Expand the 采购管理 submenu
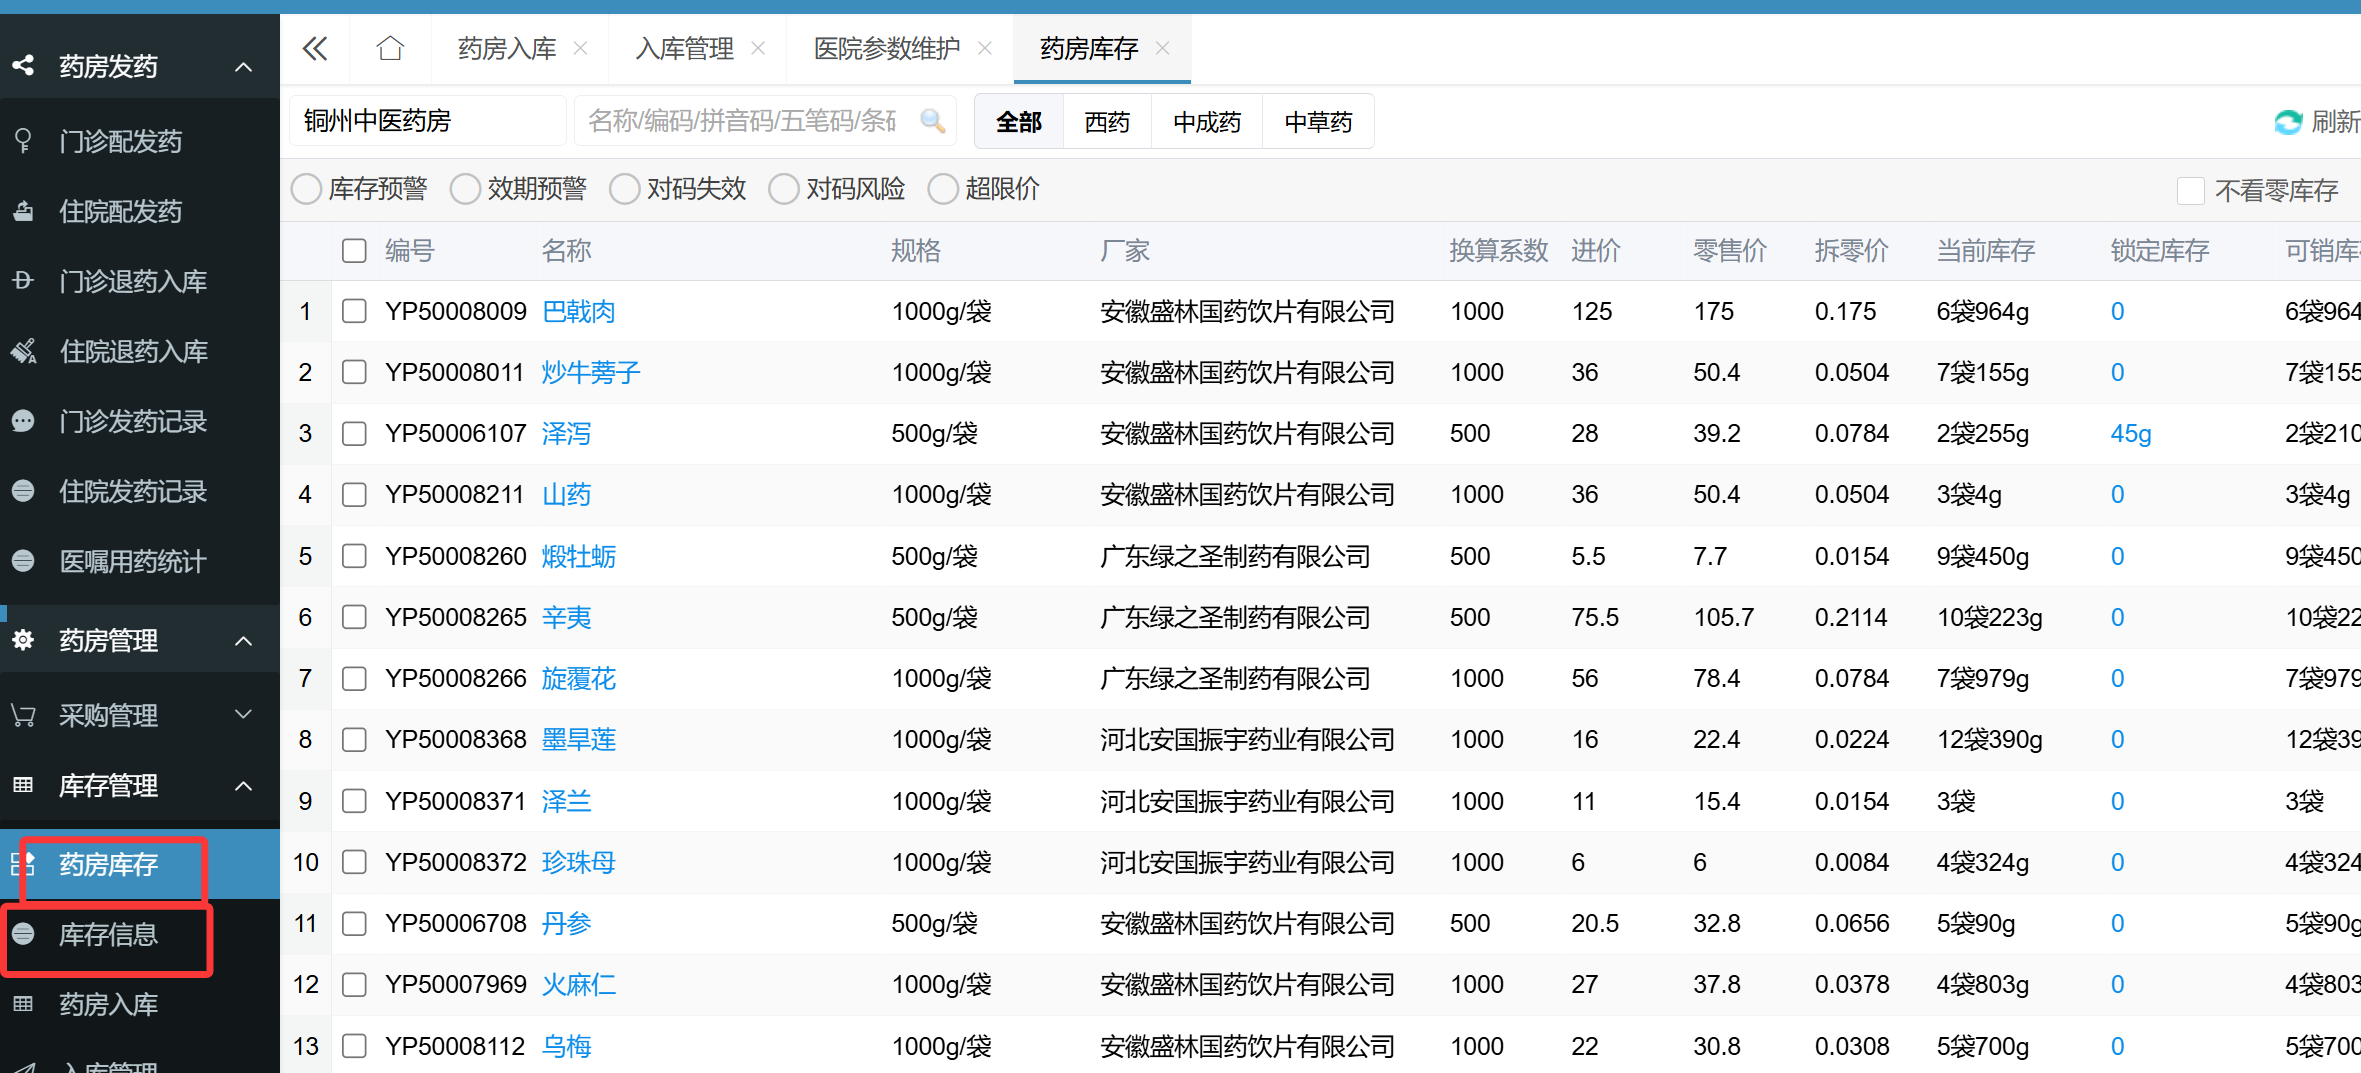This screenshot has width=2361, height=1073. click(243, 714)
